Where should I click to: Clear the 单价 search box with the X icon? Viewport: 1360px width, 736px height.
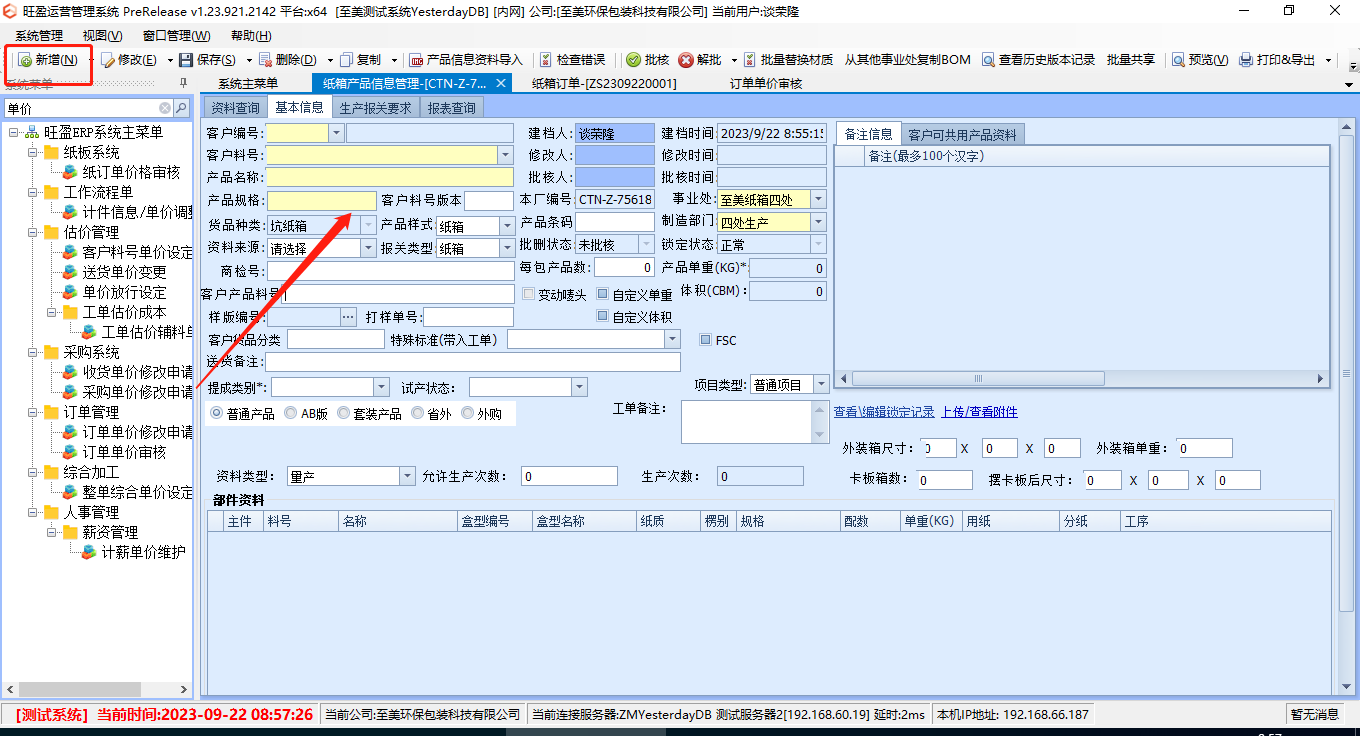(165, 108)
